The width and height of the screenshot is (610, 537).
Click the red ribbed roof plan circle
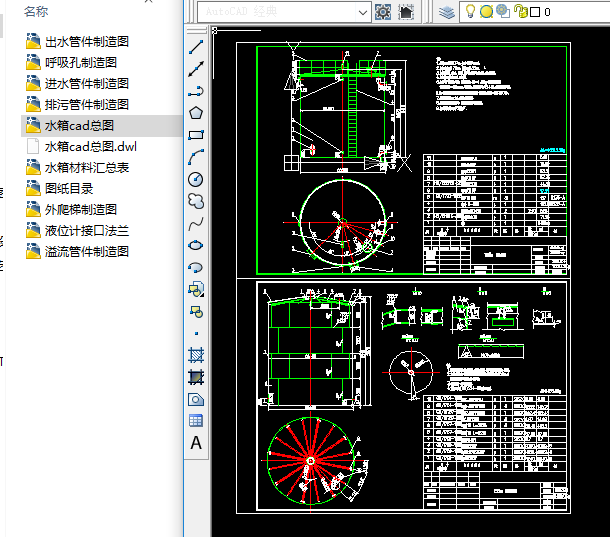(x=311, y=461)
